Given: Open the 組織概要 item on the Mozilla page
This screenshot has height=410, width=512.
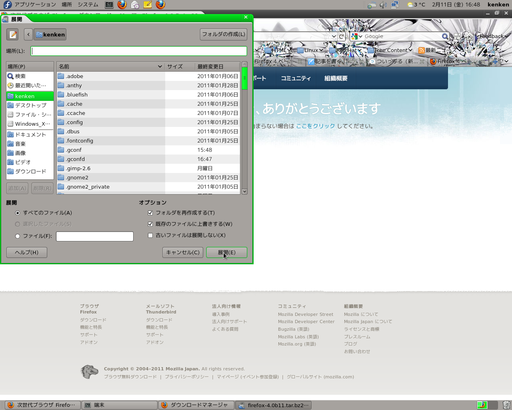Looking at the screenshot, I should [336, 78].
